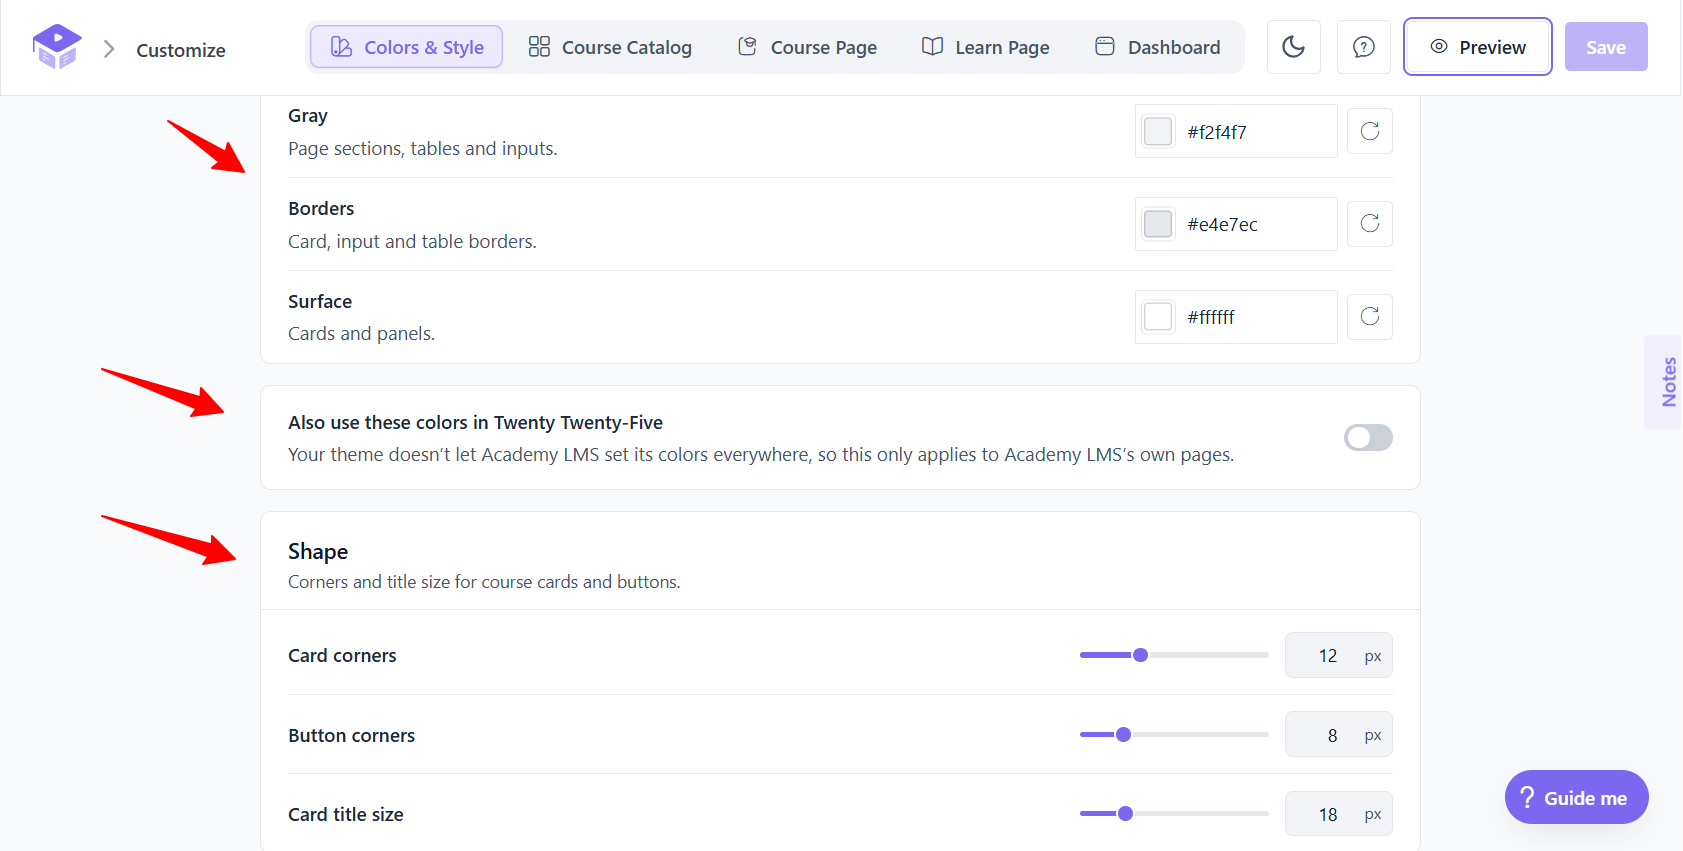Screen dimensions: 1683x851
Task: Open the Borders color swatch picker
Action: tap(1158, 224)
